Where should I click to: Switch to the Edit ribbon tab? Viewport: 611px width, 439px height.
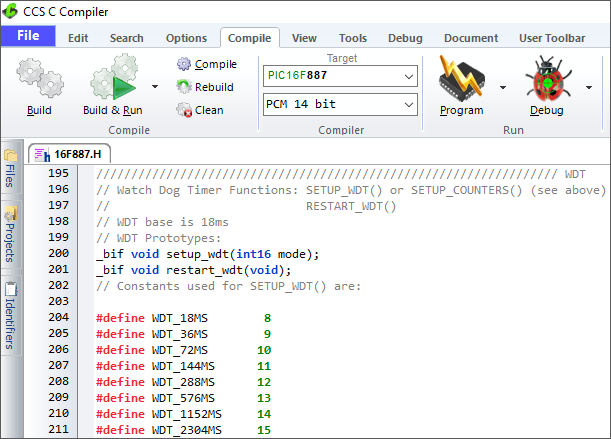pyautogui.click(x=78, y=38)
